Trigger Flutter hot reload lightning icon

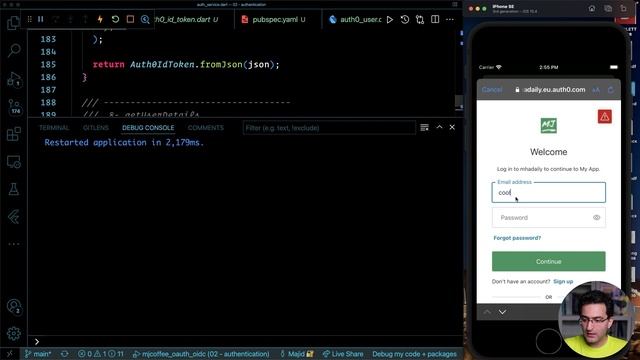point(100,19)
